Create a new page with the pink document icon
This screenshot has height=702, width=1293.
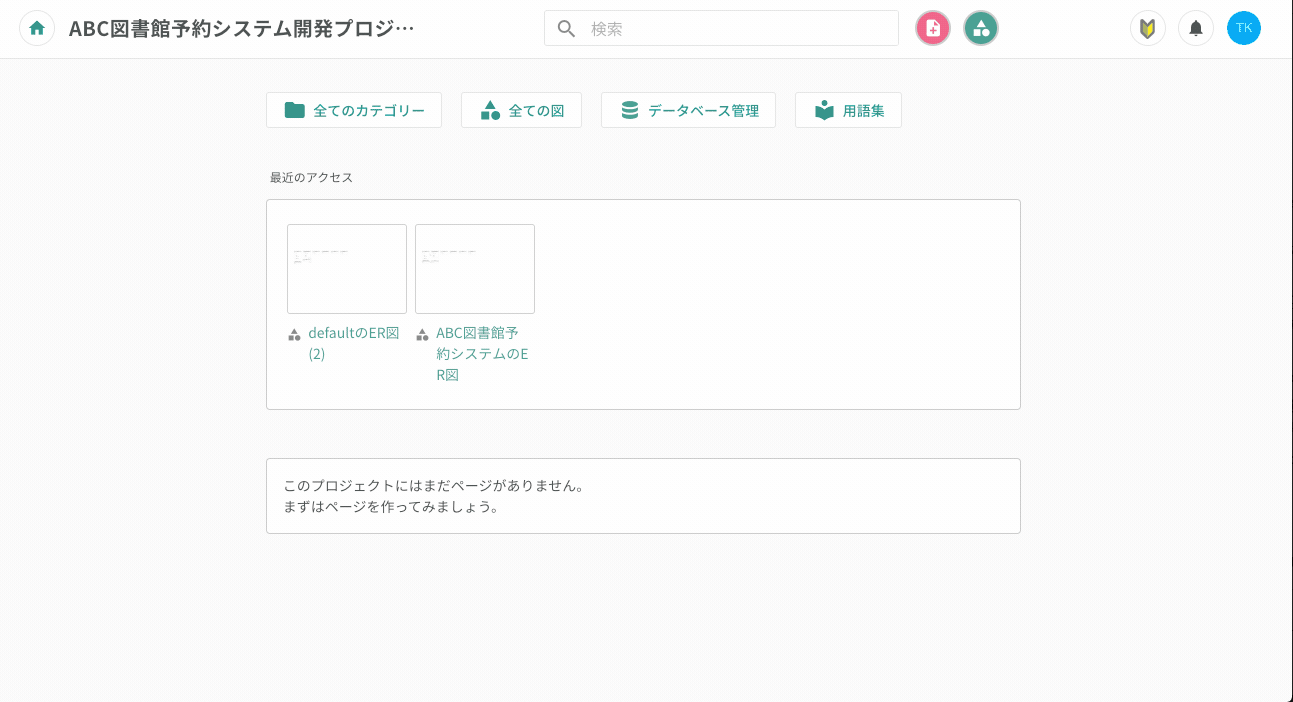pos(932,28)
